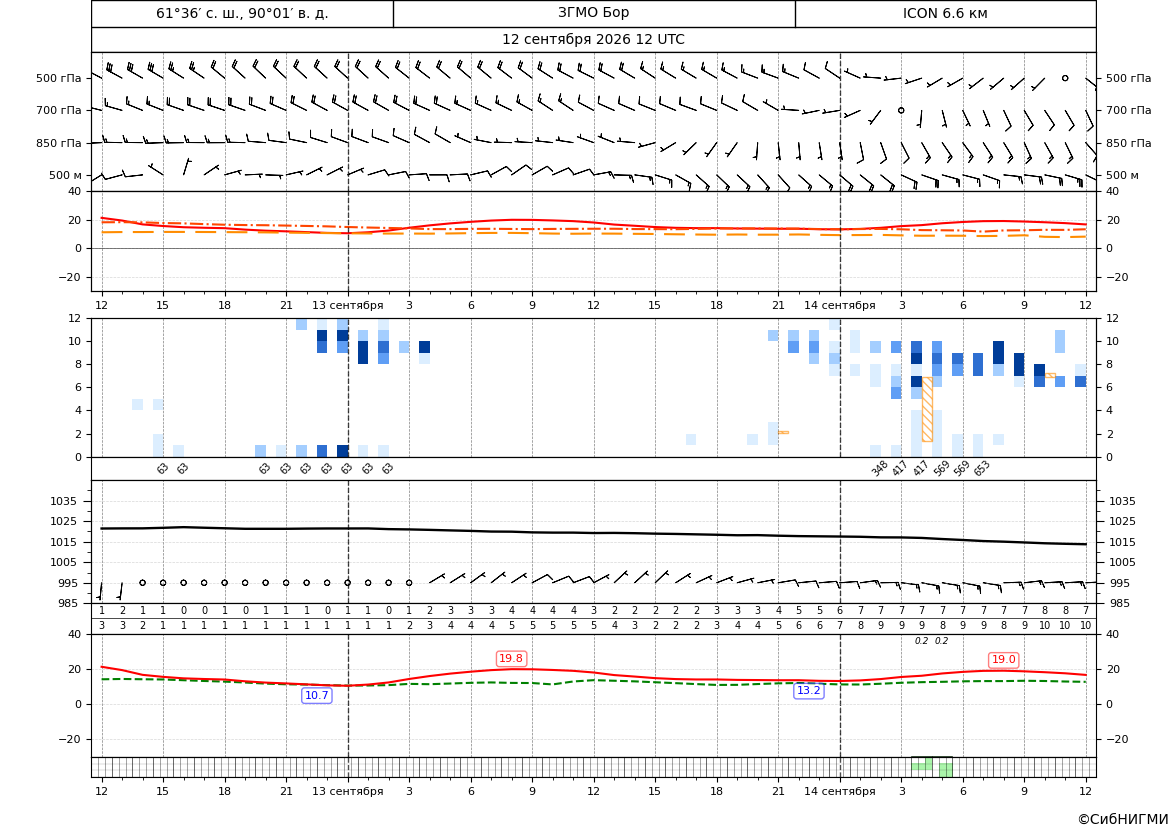
Task: Click the cloud base value 653 label
Action: 982,468
